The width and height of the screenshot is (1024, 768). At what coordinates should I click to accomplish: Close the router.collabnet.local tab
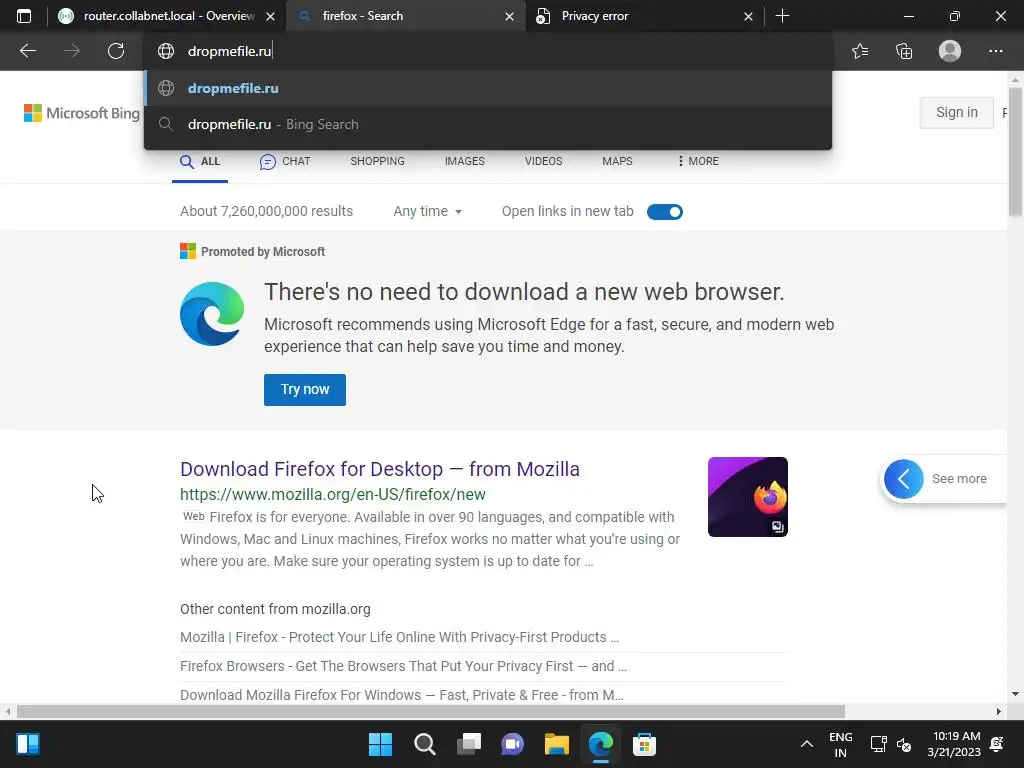[270, 16]
